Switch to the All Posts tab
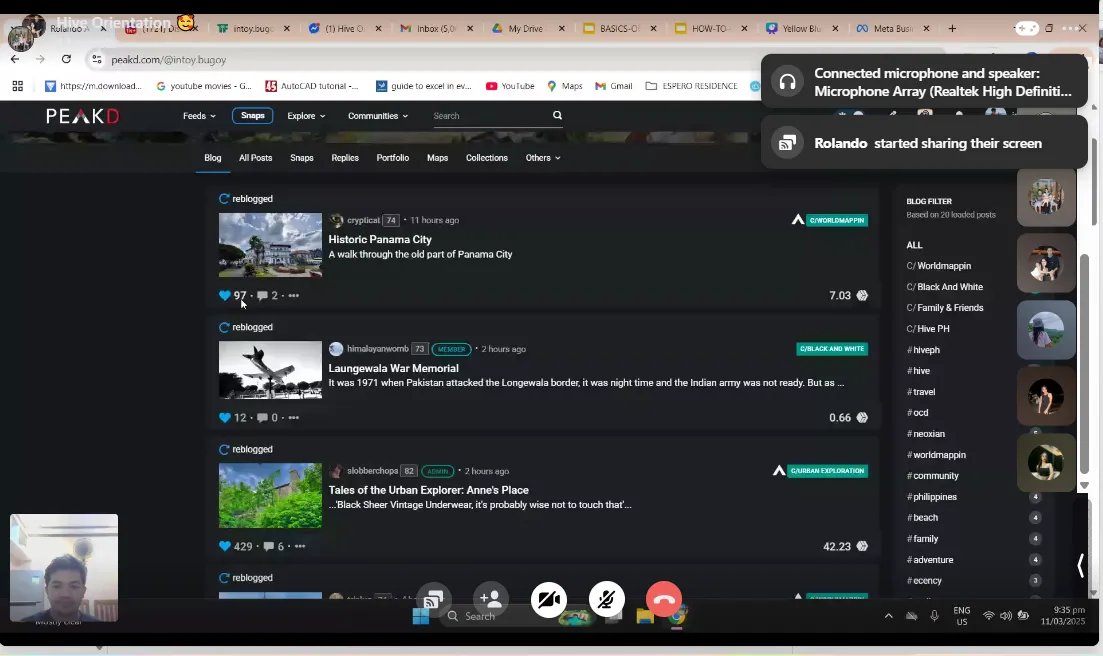1103x656 pixels. tap(255, 158)
